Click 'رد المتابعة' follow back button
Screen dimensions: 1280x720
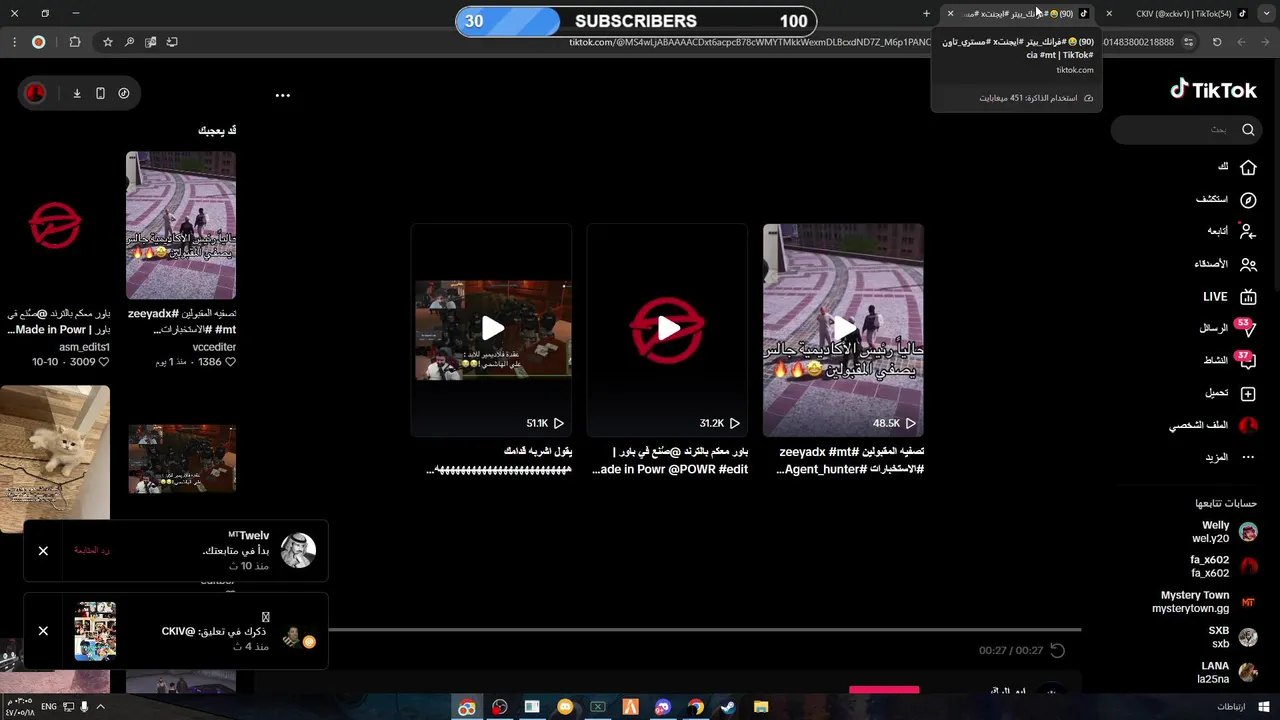[x=92, y=551]
